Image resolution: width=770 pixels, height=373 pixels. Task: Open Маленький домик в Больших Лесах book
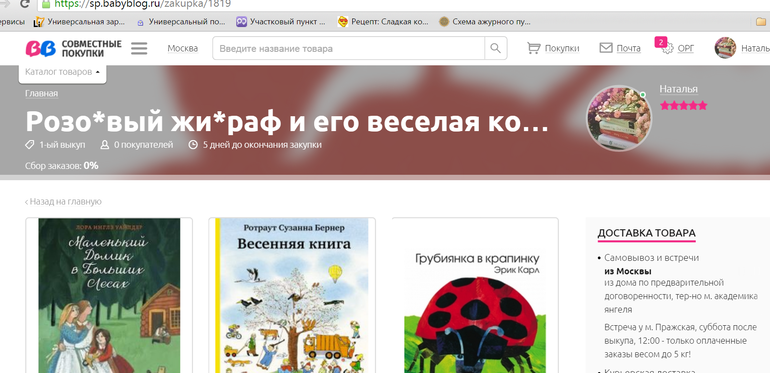109,295
